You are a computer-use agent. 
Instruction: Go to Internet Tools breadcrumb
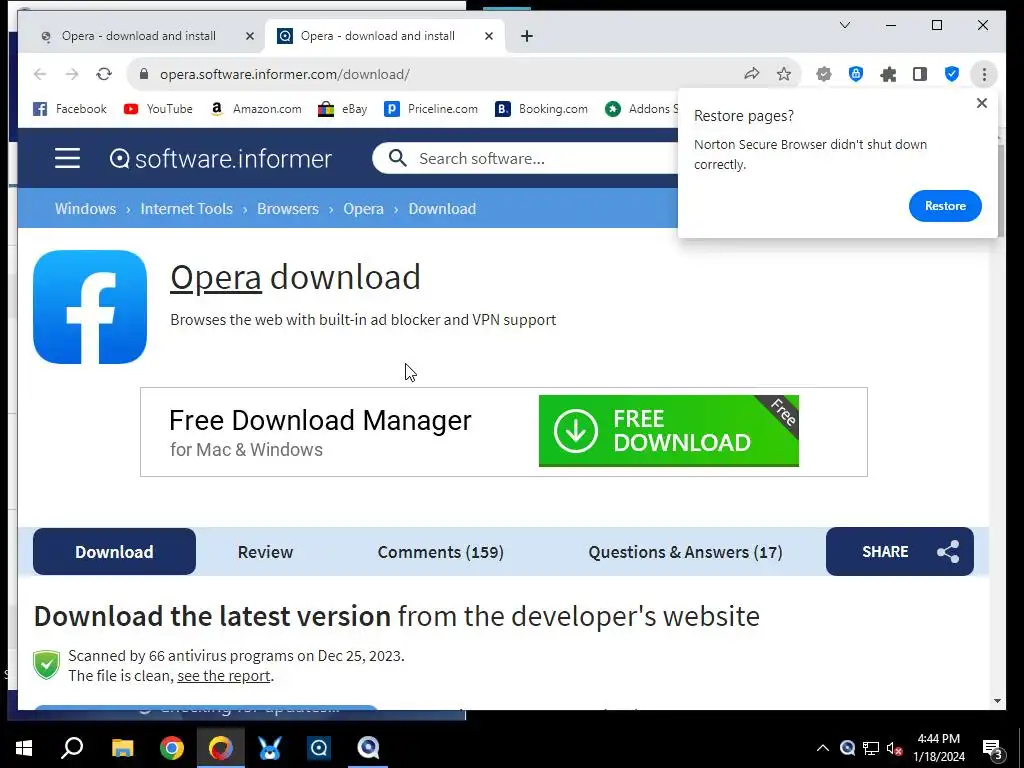[x=187, y=208]
